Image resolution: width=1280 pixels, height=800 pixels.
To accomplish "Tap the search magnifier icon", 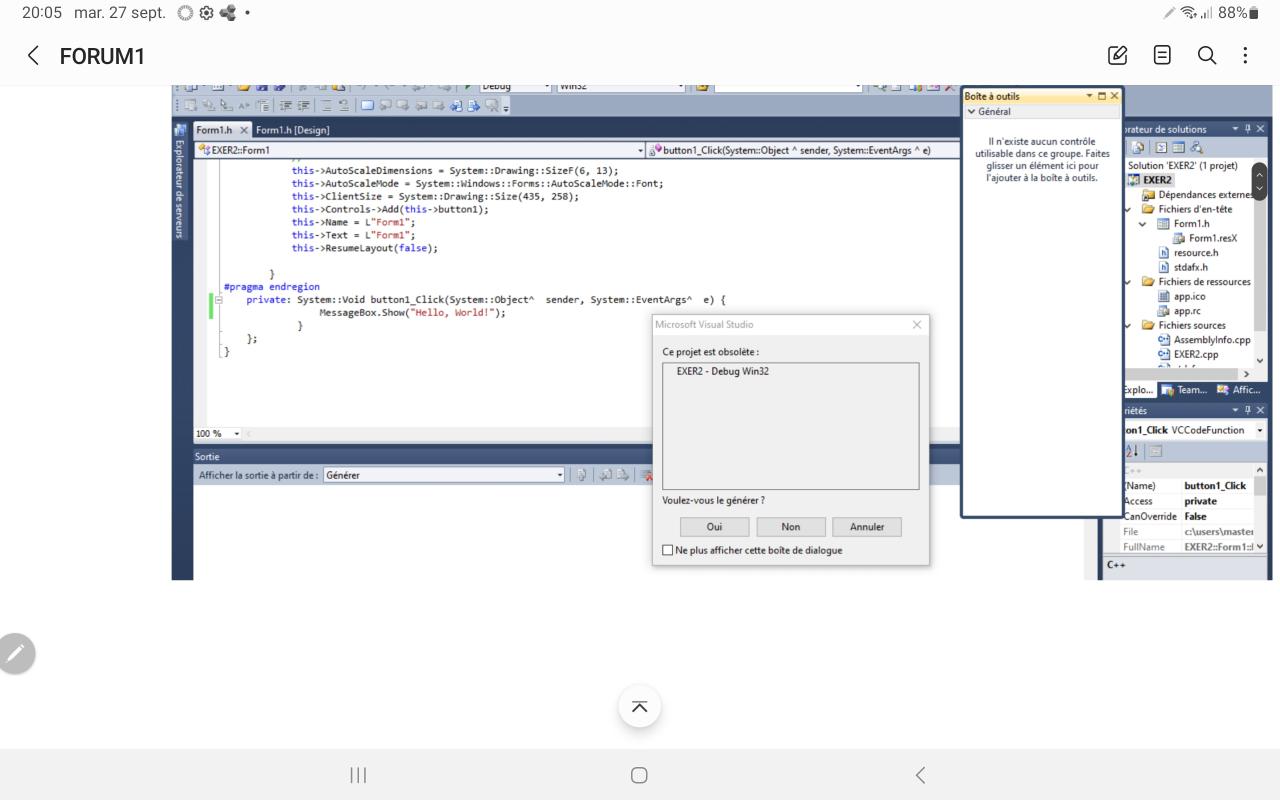I will click(x=1207, y=56).
